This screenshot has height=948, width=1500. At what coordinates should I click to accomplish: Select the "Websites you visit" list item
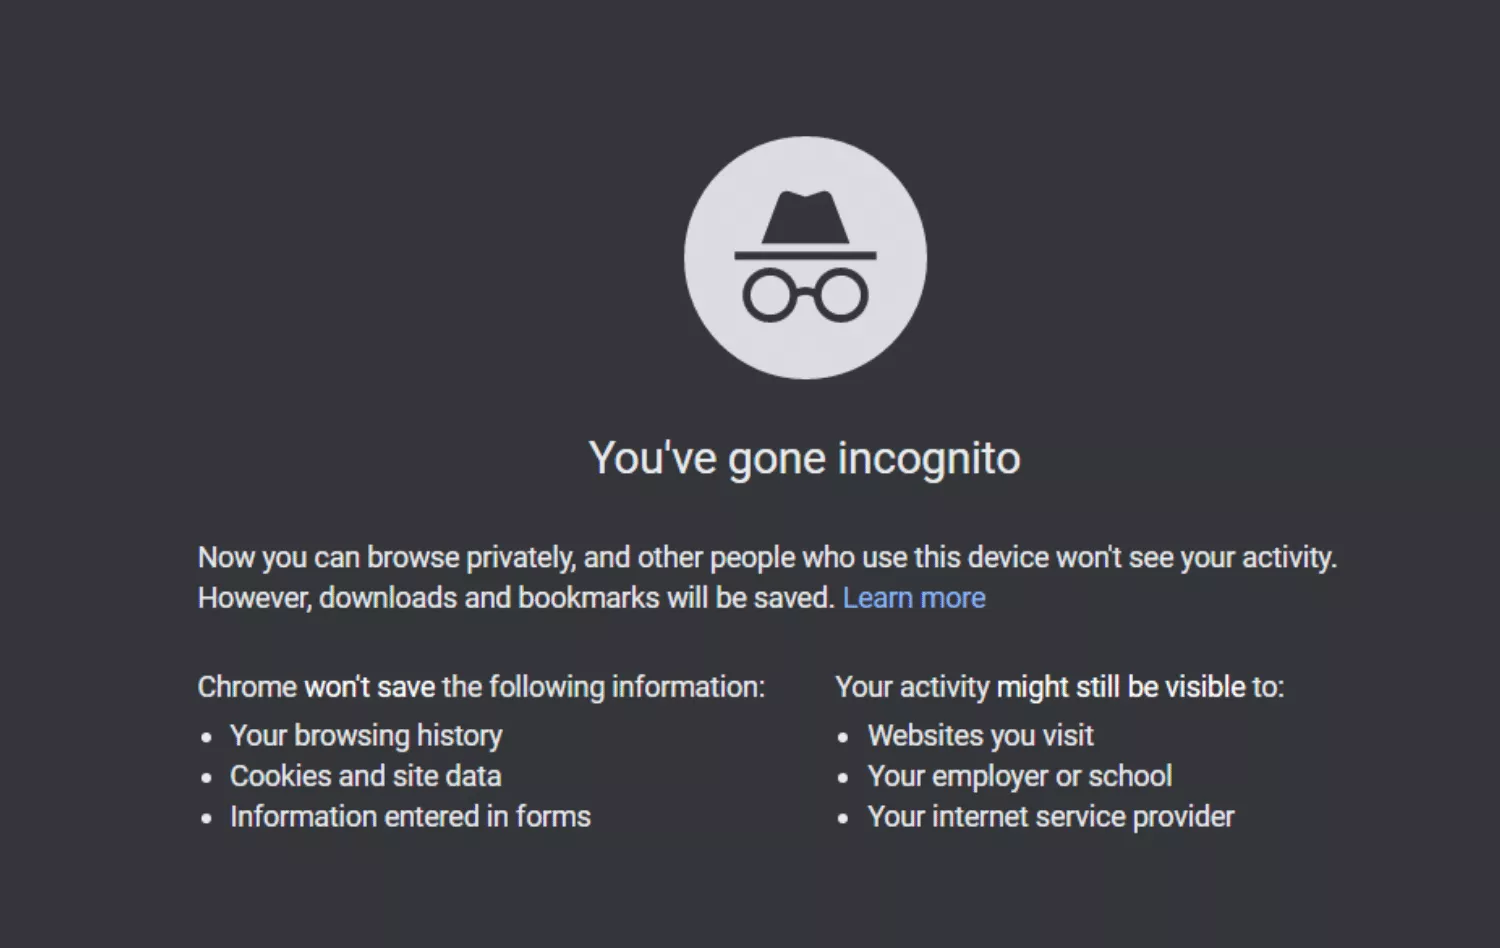pyautogui.click(x=980, y=736)
